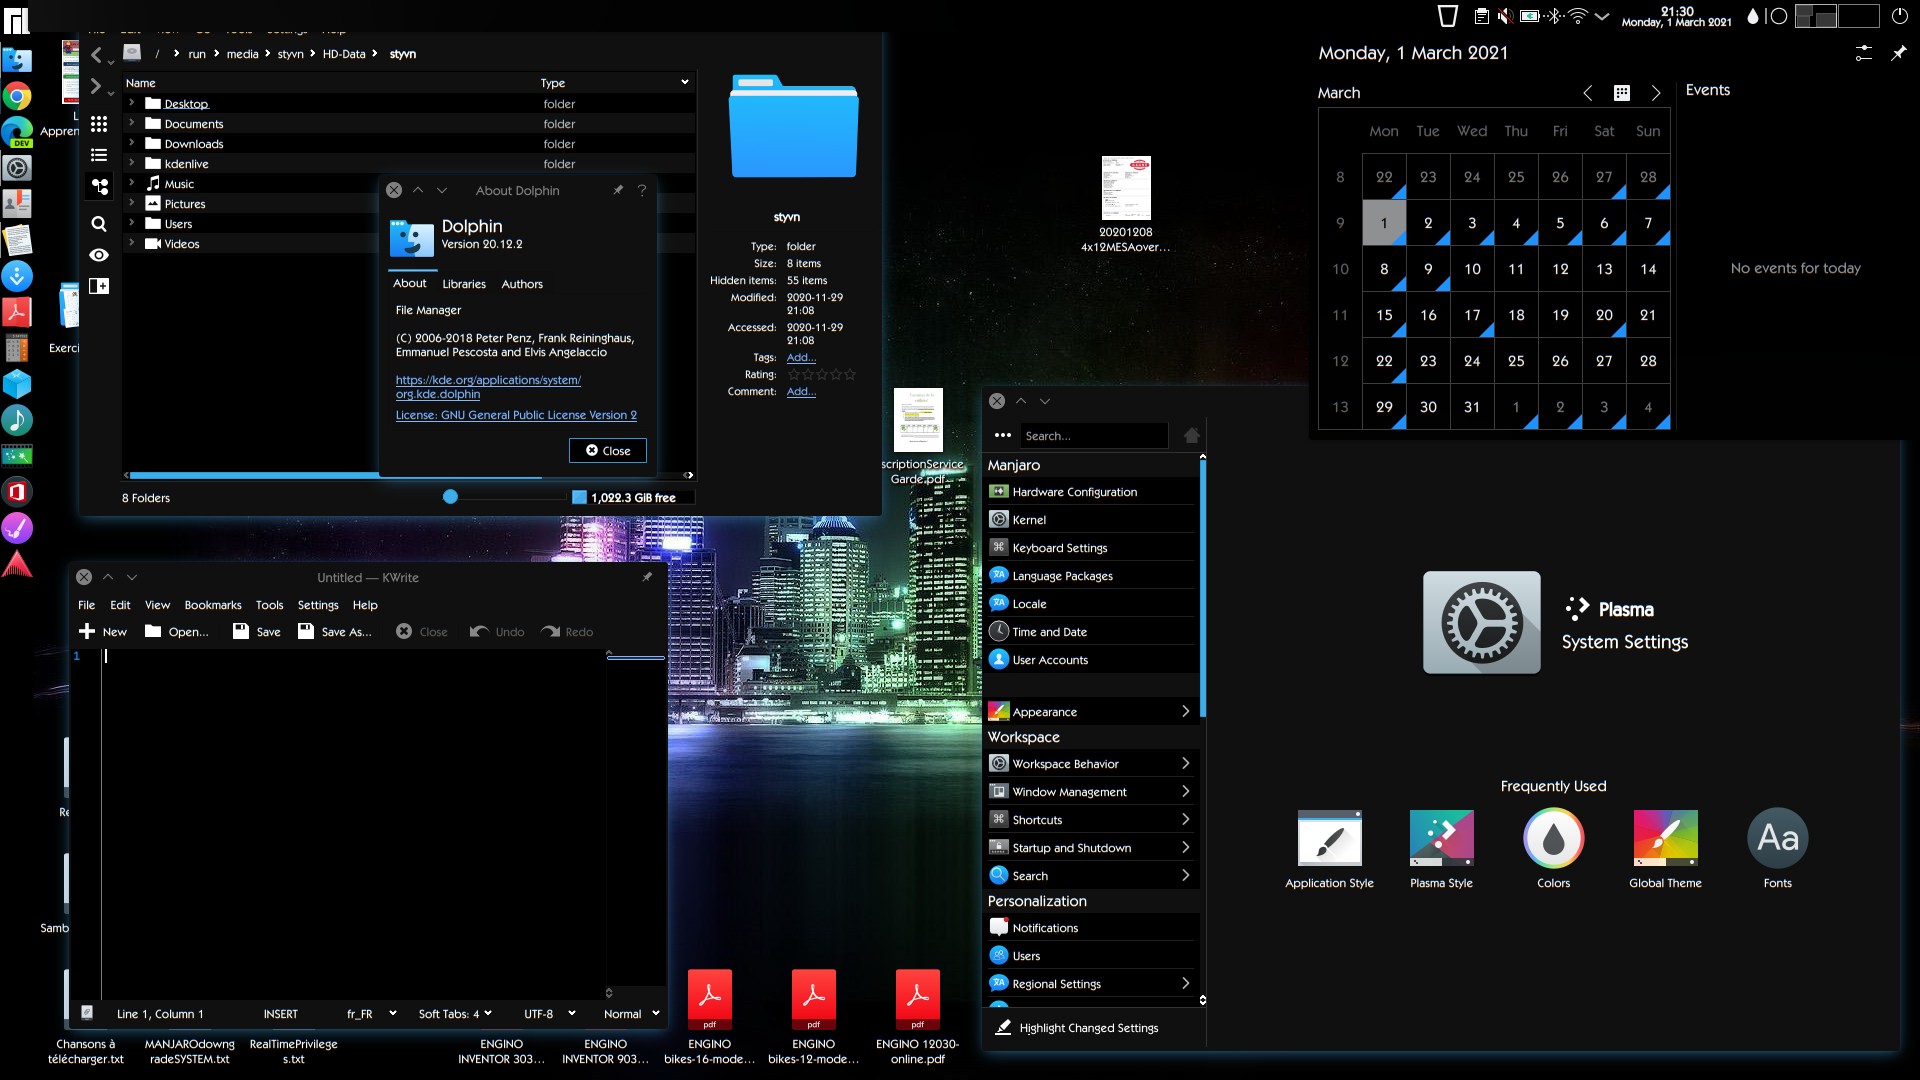Switch Dolphin to compact list view

99,155
